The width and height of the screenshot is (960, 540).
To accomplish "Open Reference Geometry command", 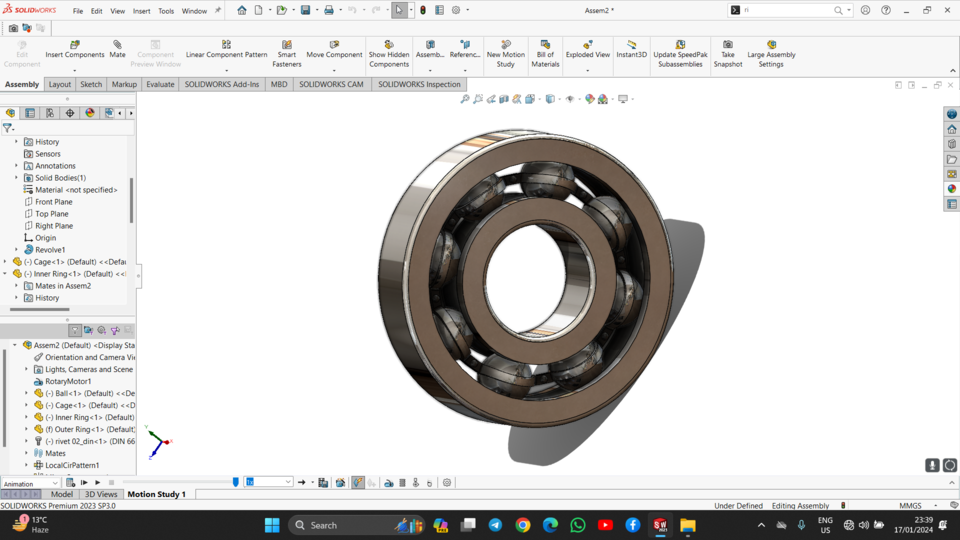I will (x=465, y=50).
